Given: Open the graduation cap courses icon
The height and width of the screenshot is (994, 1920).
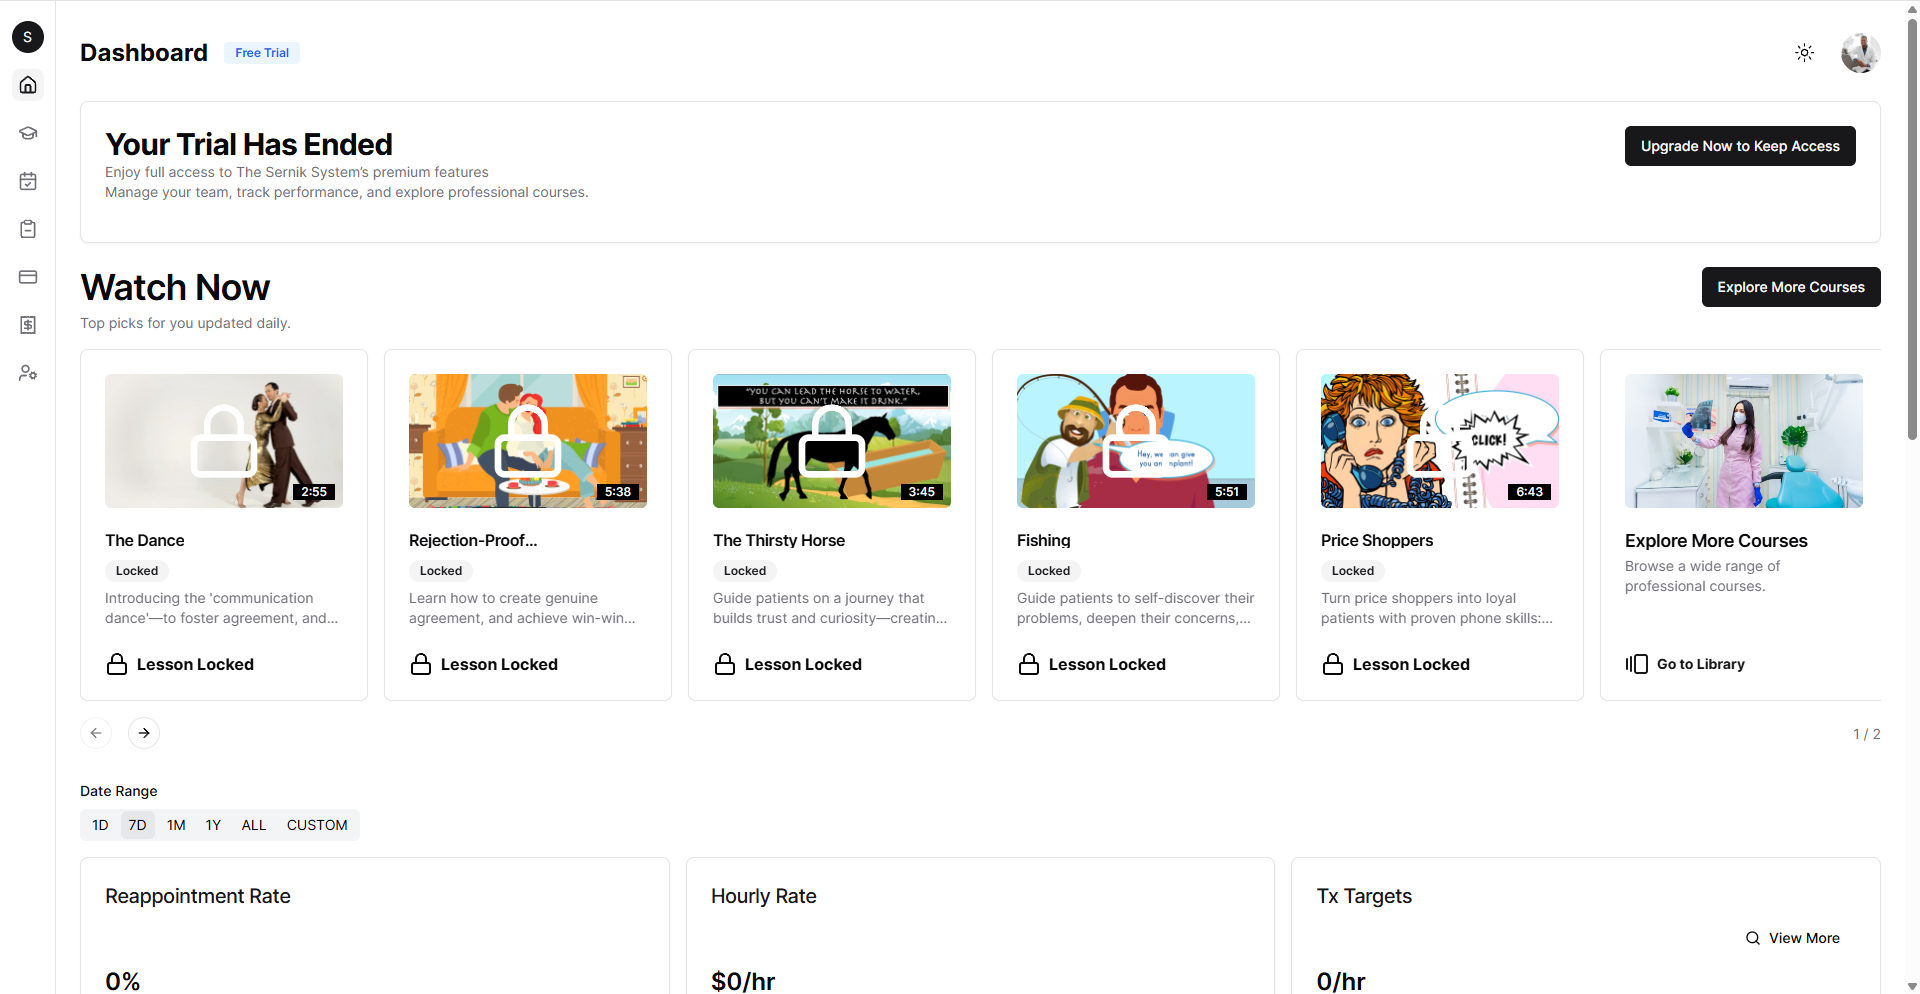Looking at the screenshot, I should point(28,133).
